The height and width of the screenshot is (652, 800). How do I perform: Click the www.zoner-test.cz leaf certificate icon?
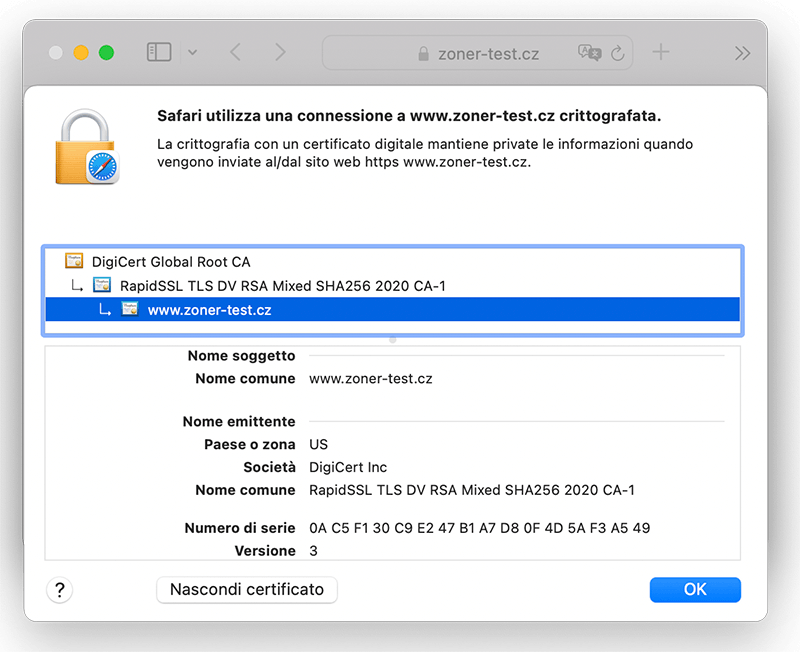point(130,309)
